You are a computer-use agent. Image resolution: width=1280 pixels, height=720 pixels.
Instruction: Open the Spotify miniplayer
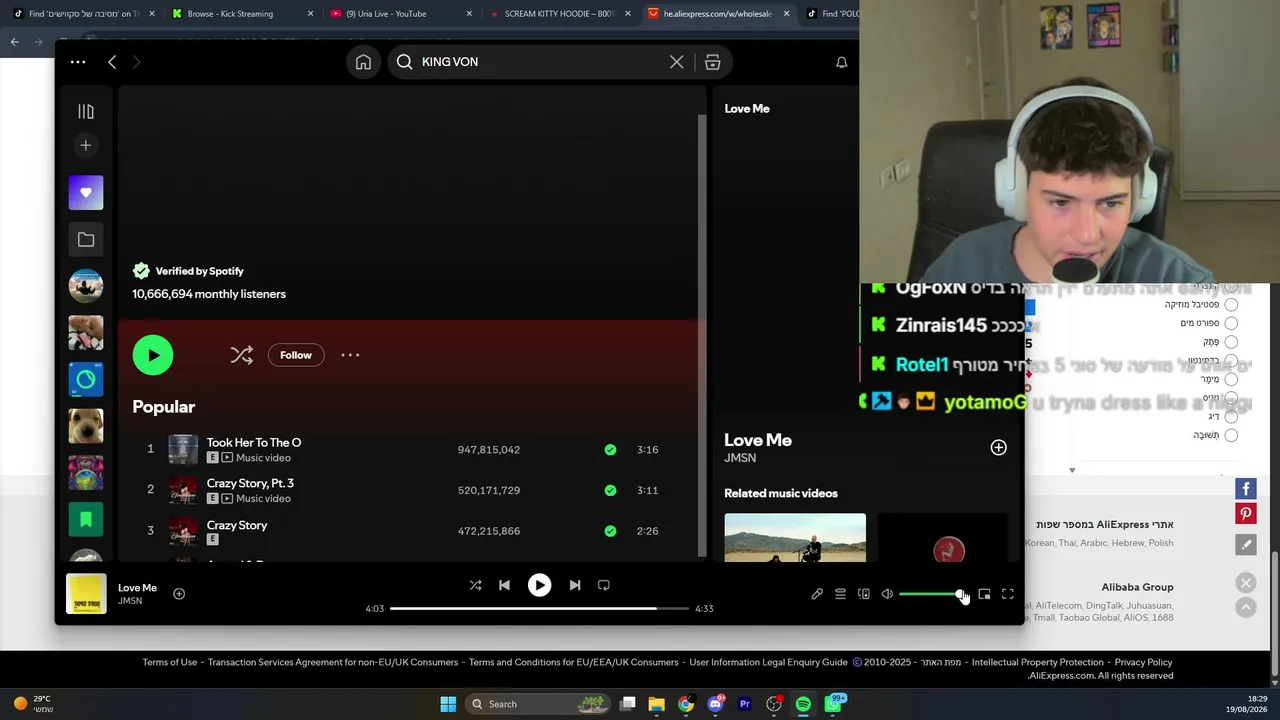pyautogui.click(x=984, y=594)
